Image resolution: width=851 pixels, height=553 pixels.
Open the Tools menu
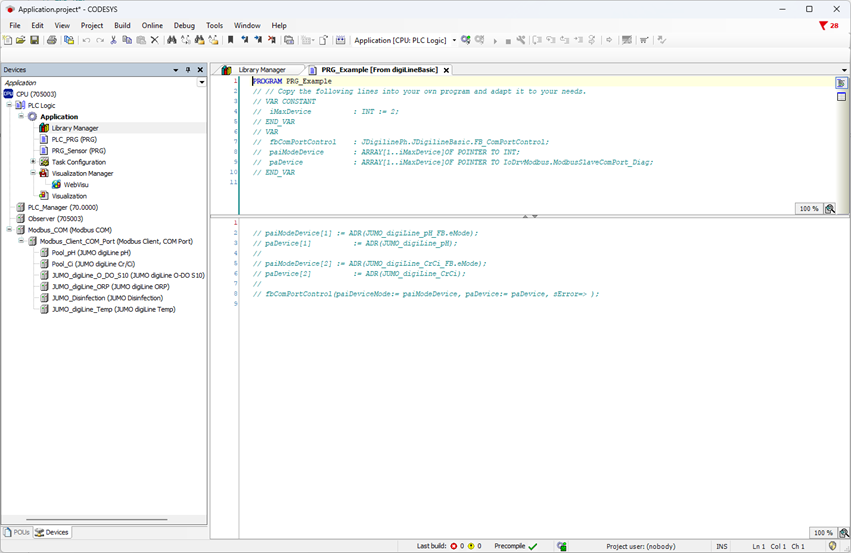pyautogui.click(x=214, y=26)
